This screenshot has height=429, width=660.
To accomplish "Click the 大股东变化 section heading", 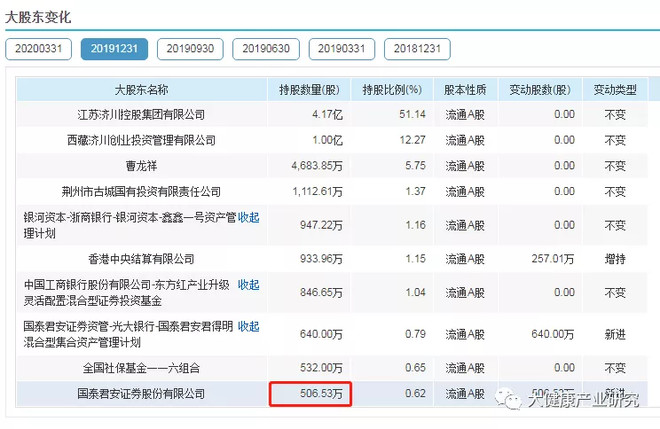I will point(38,17).
